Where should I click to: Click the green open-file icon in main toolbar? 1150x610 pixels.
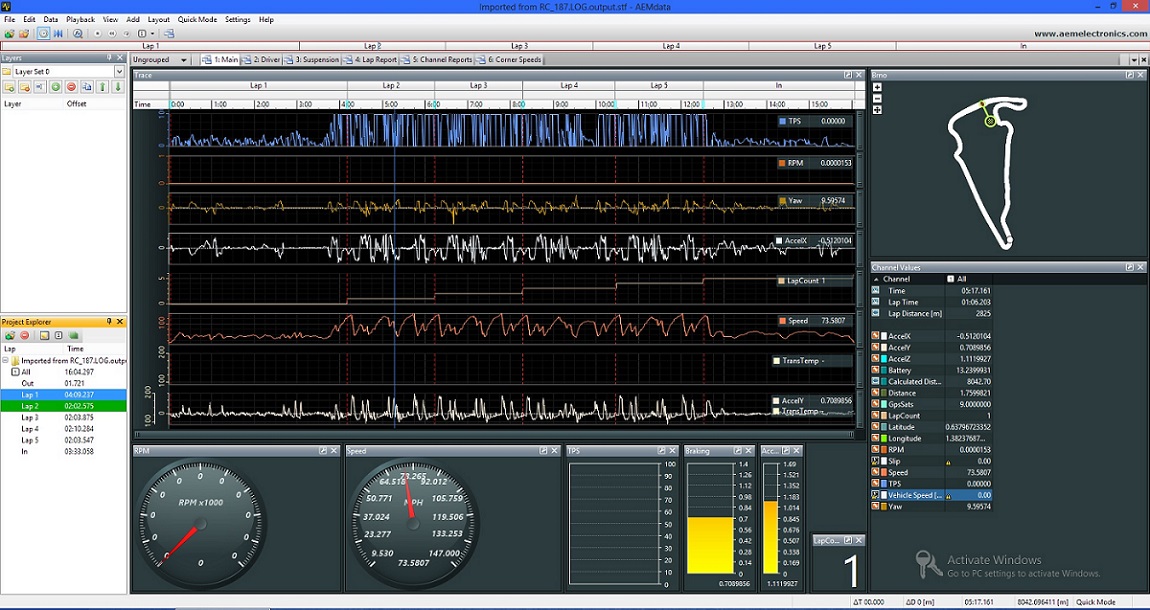pyautogui.click(x=10, y=34)
